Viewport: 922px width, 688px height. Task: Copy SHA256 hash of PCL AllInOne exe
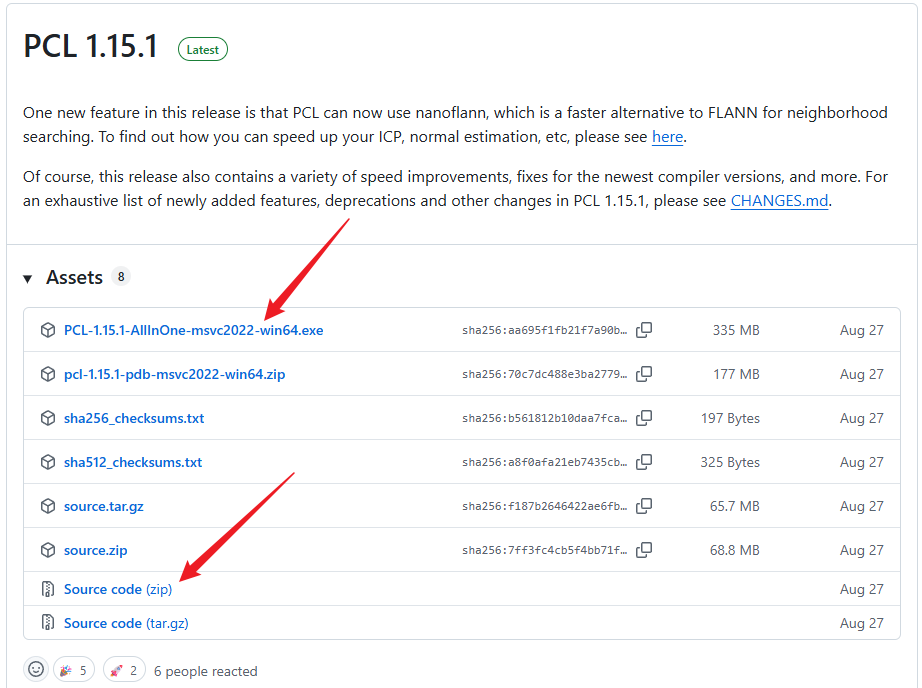(x=645, y=330)
